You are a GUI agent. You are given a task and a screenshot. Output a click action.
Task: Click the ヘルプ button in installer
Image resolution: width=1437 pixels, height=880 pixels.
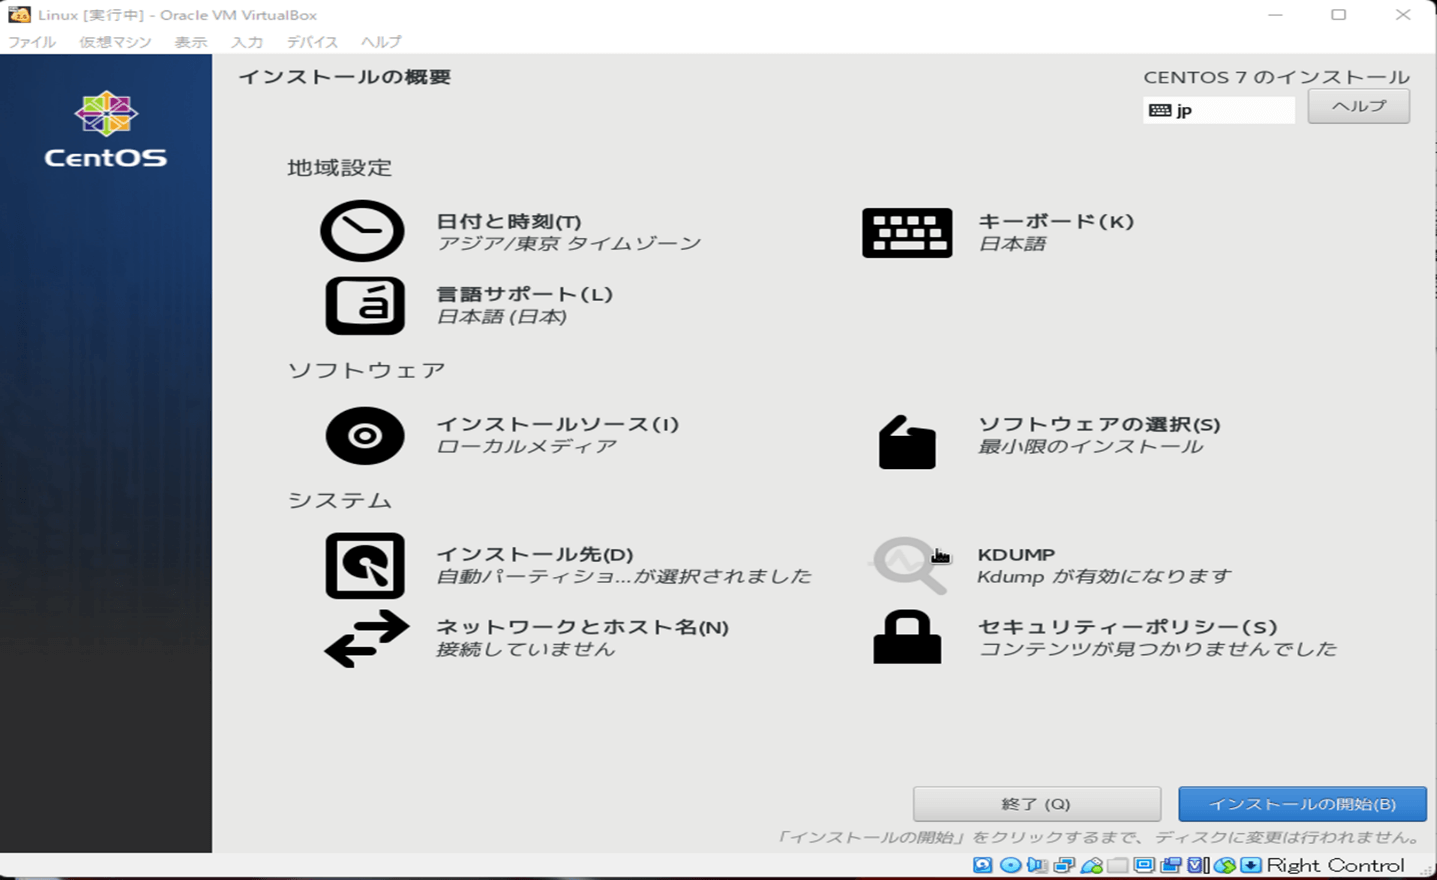pos(1358,106)
